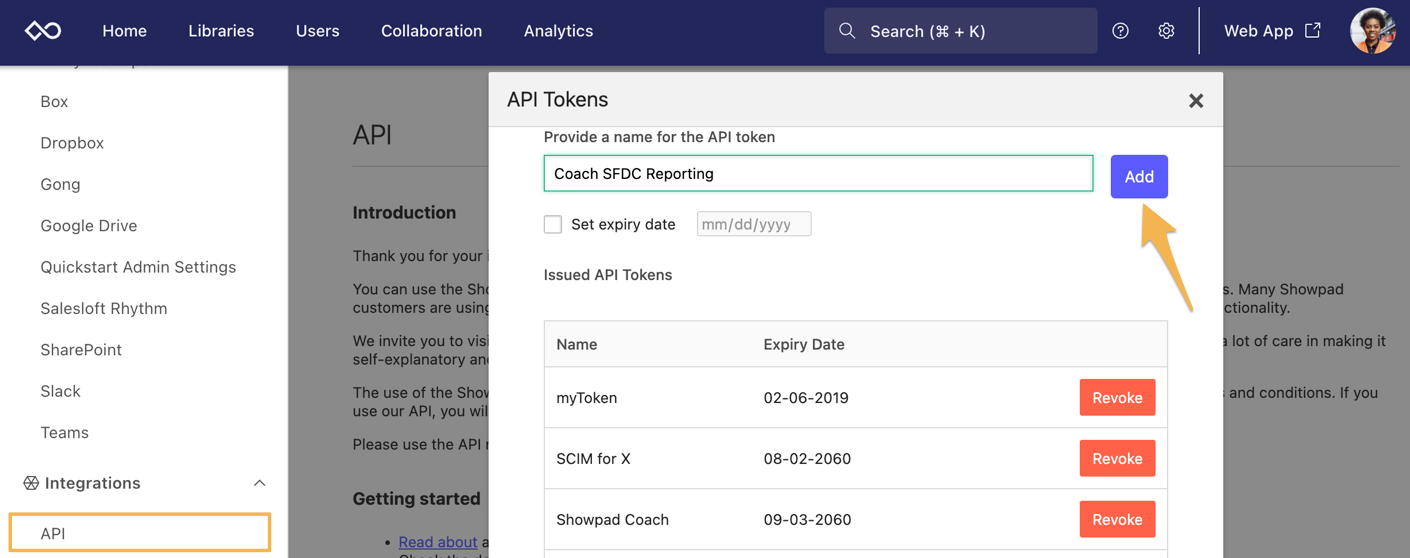Open the Users menu

317,31
